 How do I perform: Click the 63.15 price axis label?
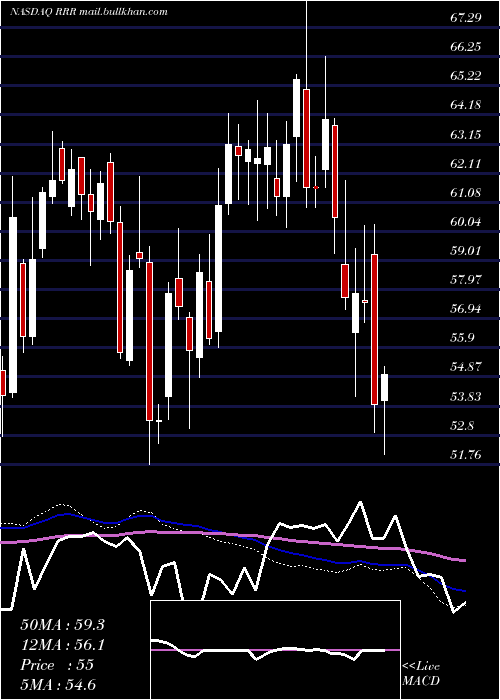point(466,134)
